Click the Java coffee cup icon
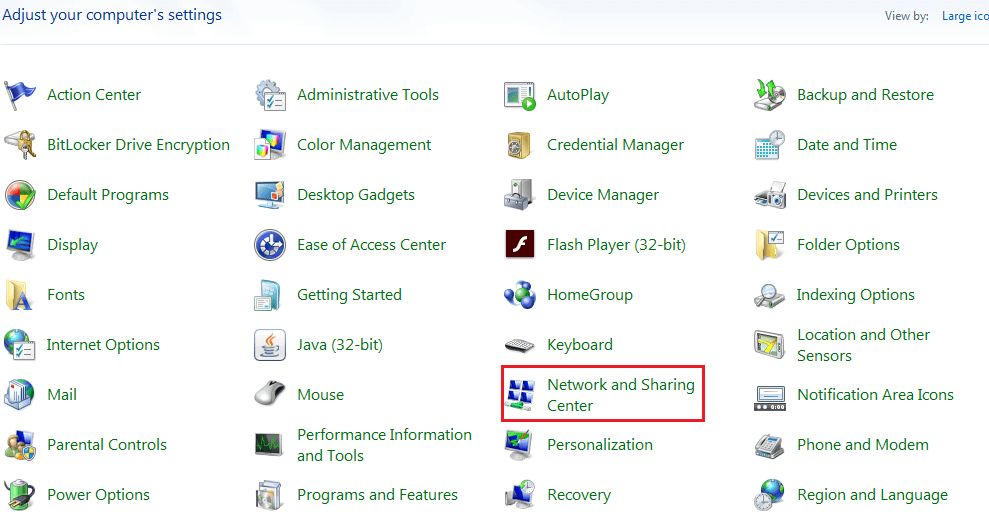Viewport: 989px width, 523px height. pos(270,344)
